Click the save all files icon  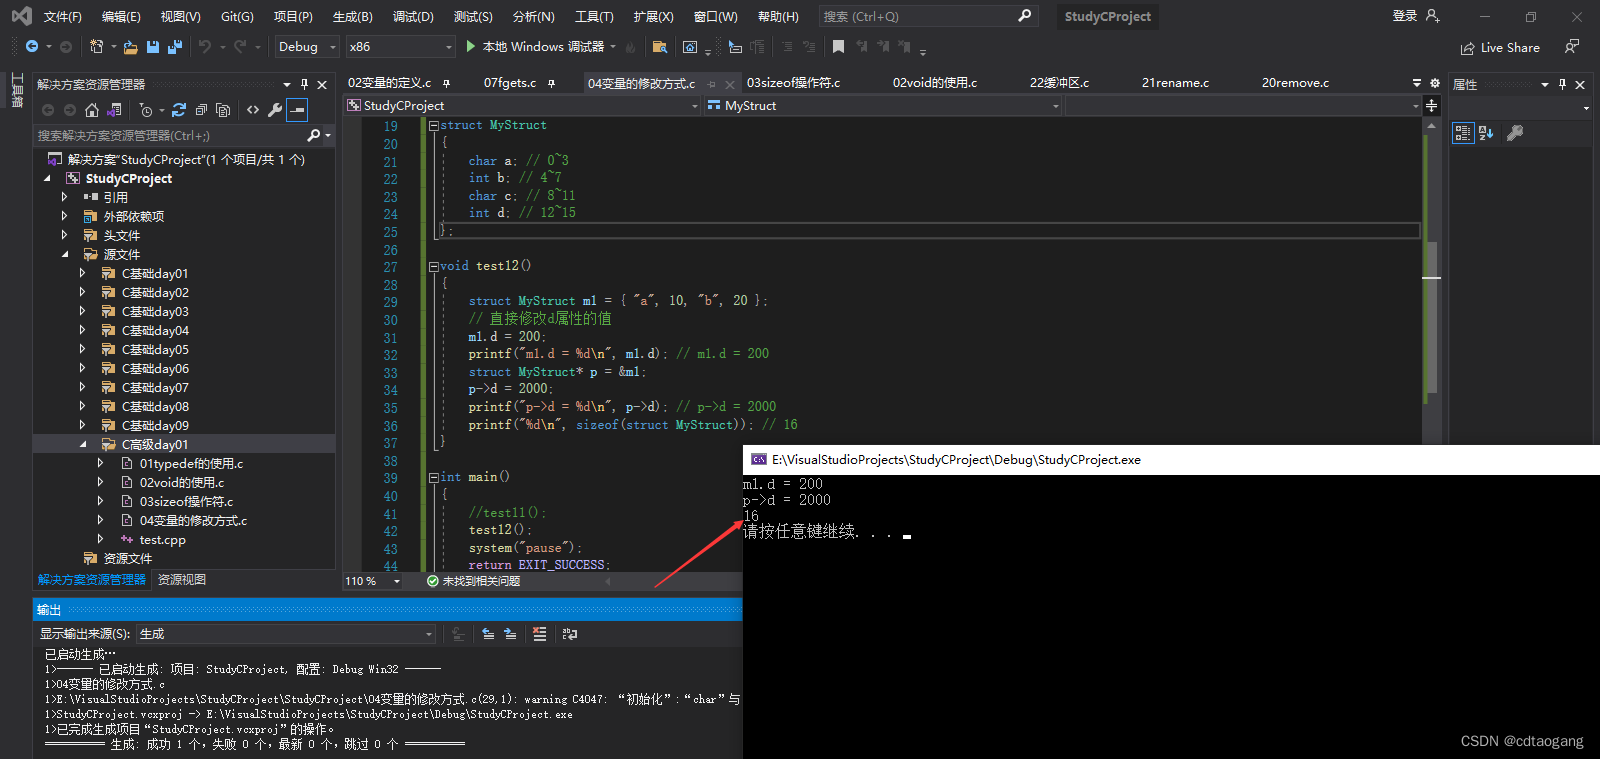click(x=175, y=47)
